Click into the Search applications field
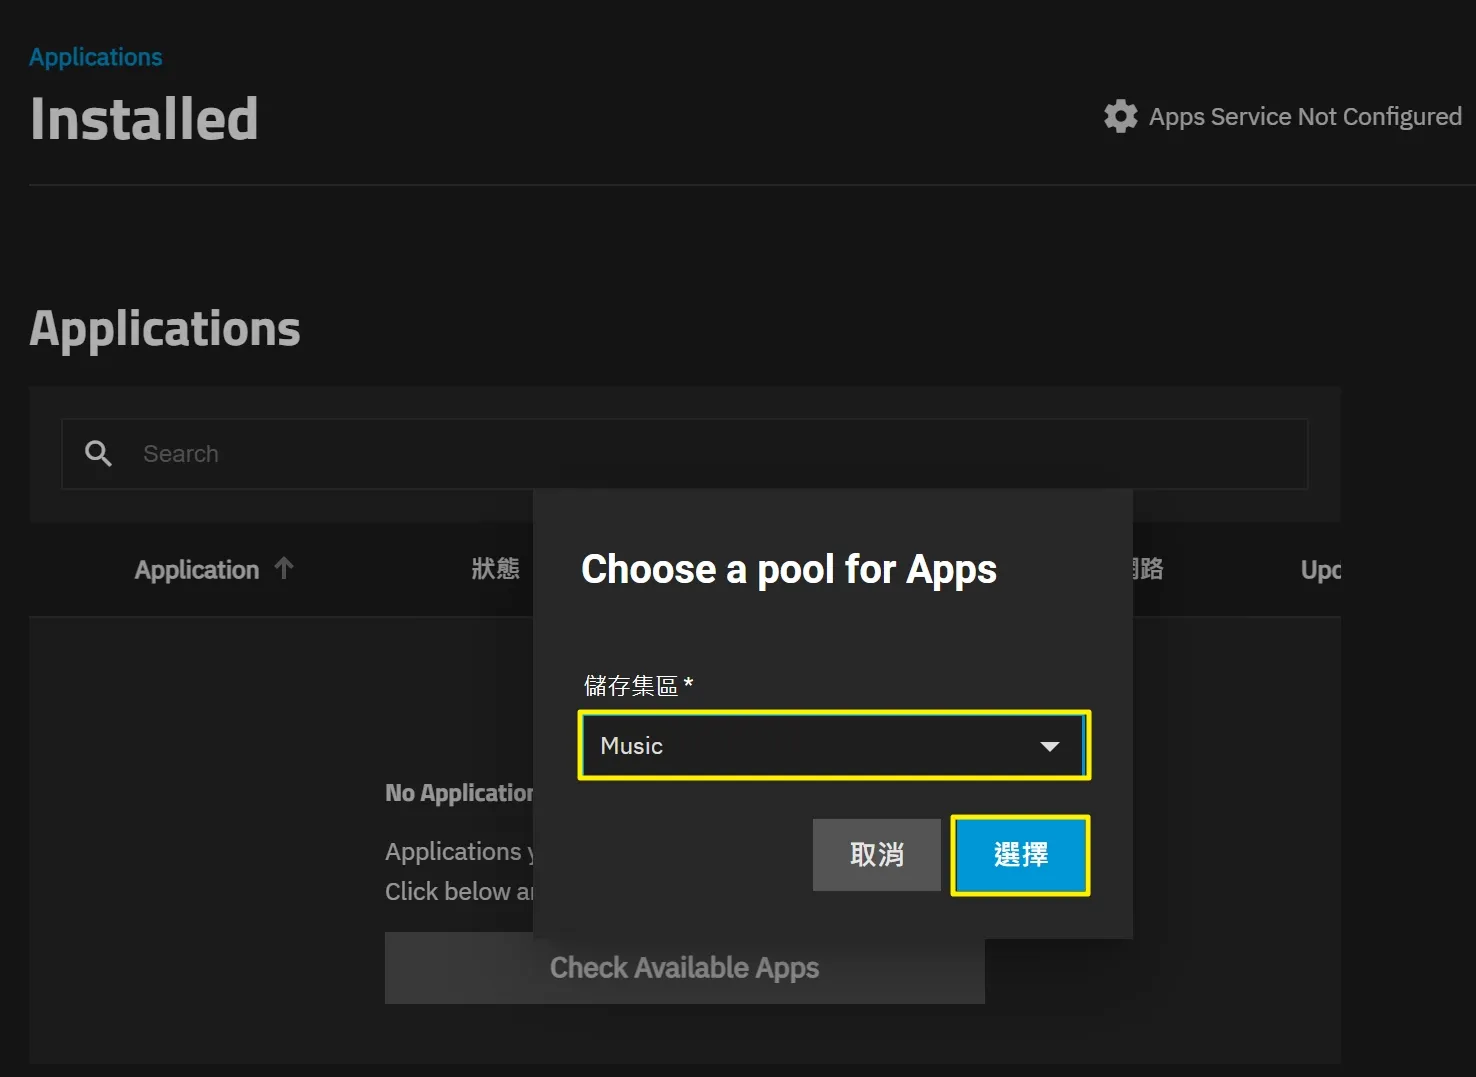The height and width of the screenshot is (1077, 1476). click(x=685, y=454)
